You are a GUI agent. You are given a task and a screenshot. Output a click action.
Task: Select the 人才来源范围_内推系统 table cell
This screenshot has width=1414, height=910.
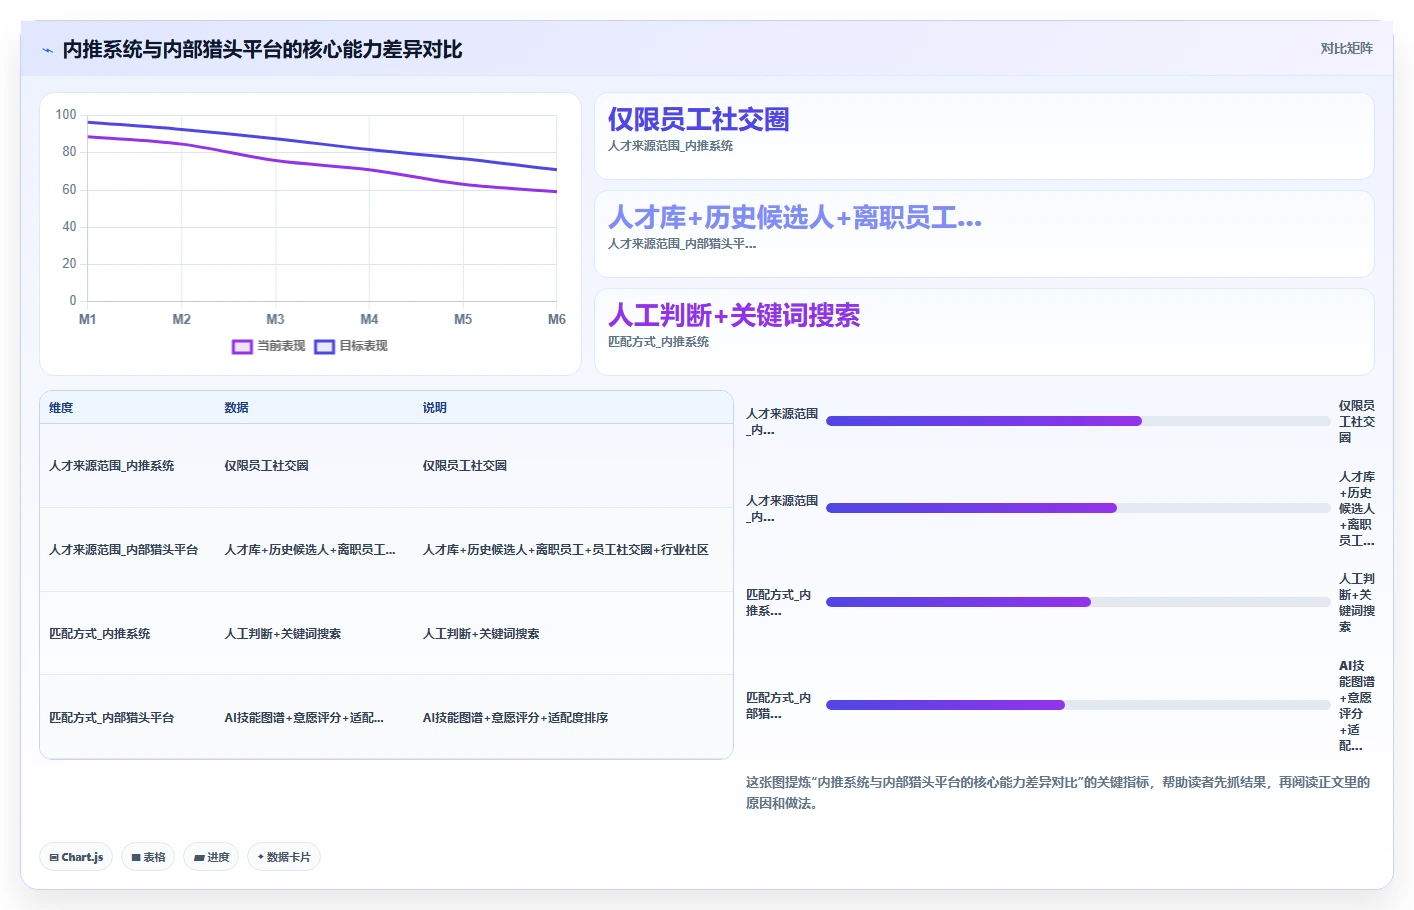[x=111, y=466]
